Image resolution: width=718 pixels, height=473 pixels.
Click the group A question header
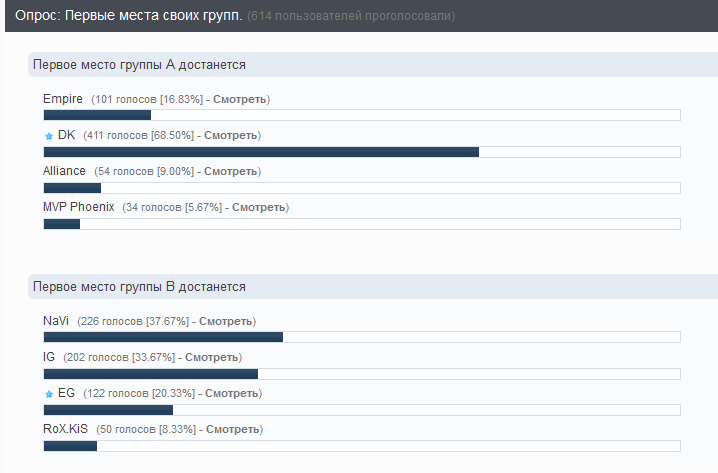click(139, 65)
